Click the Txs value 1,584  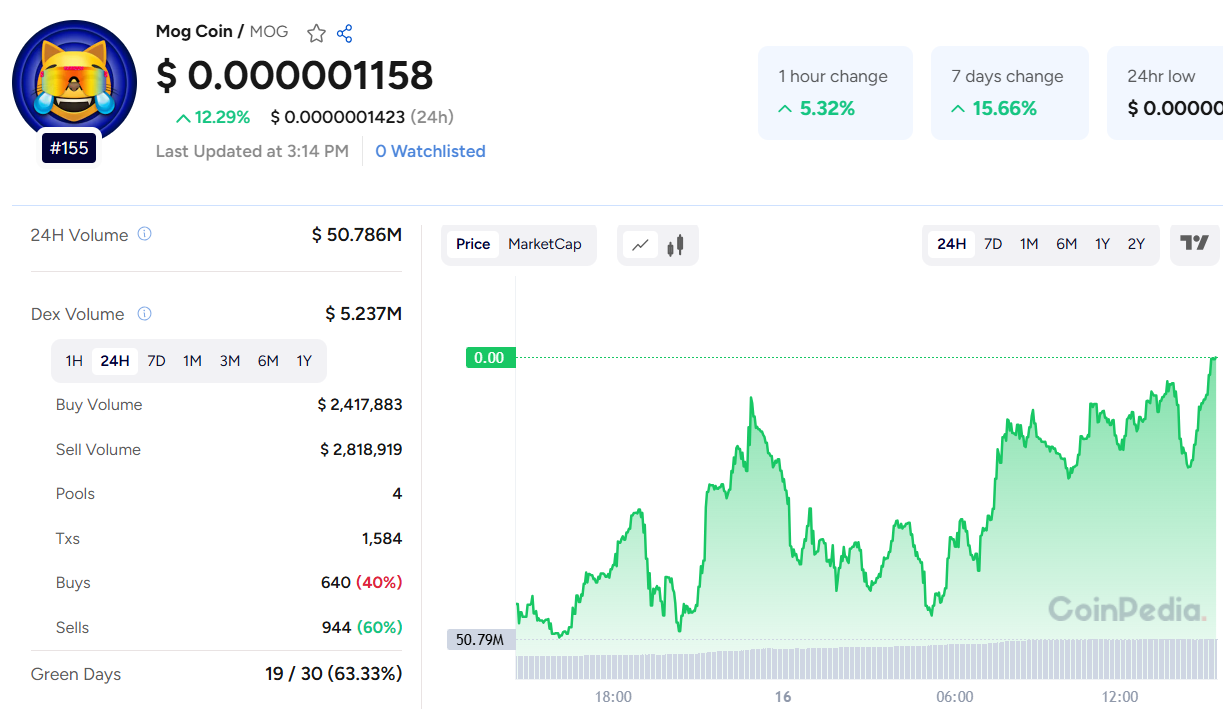(x=382, y=539)
